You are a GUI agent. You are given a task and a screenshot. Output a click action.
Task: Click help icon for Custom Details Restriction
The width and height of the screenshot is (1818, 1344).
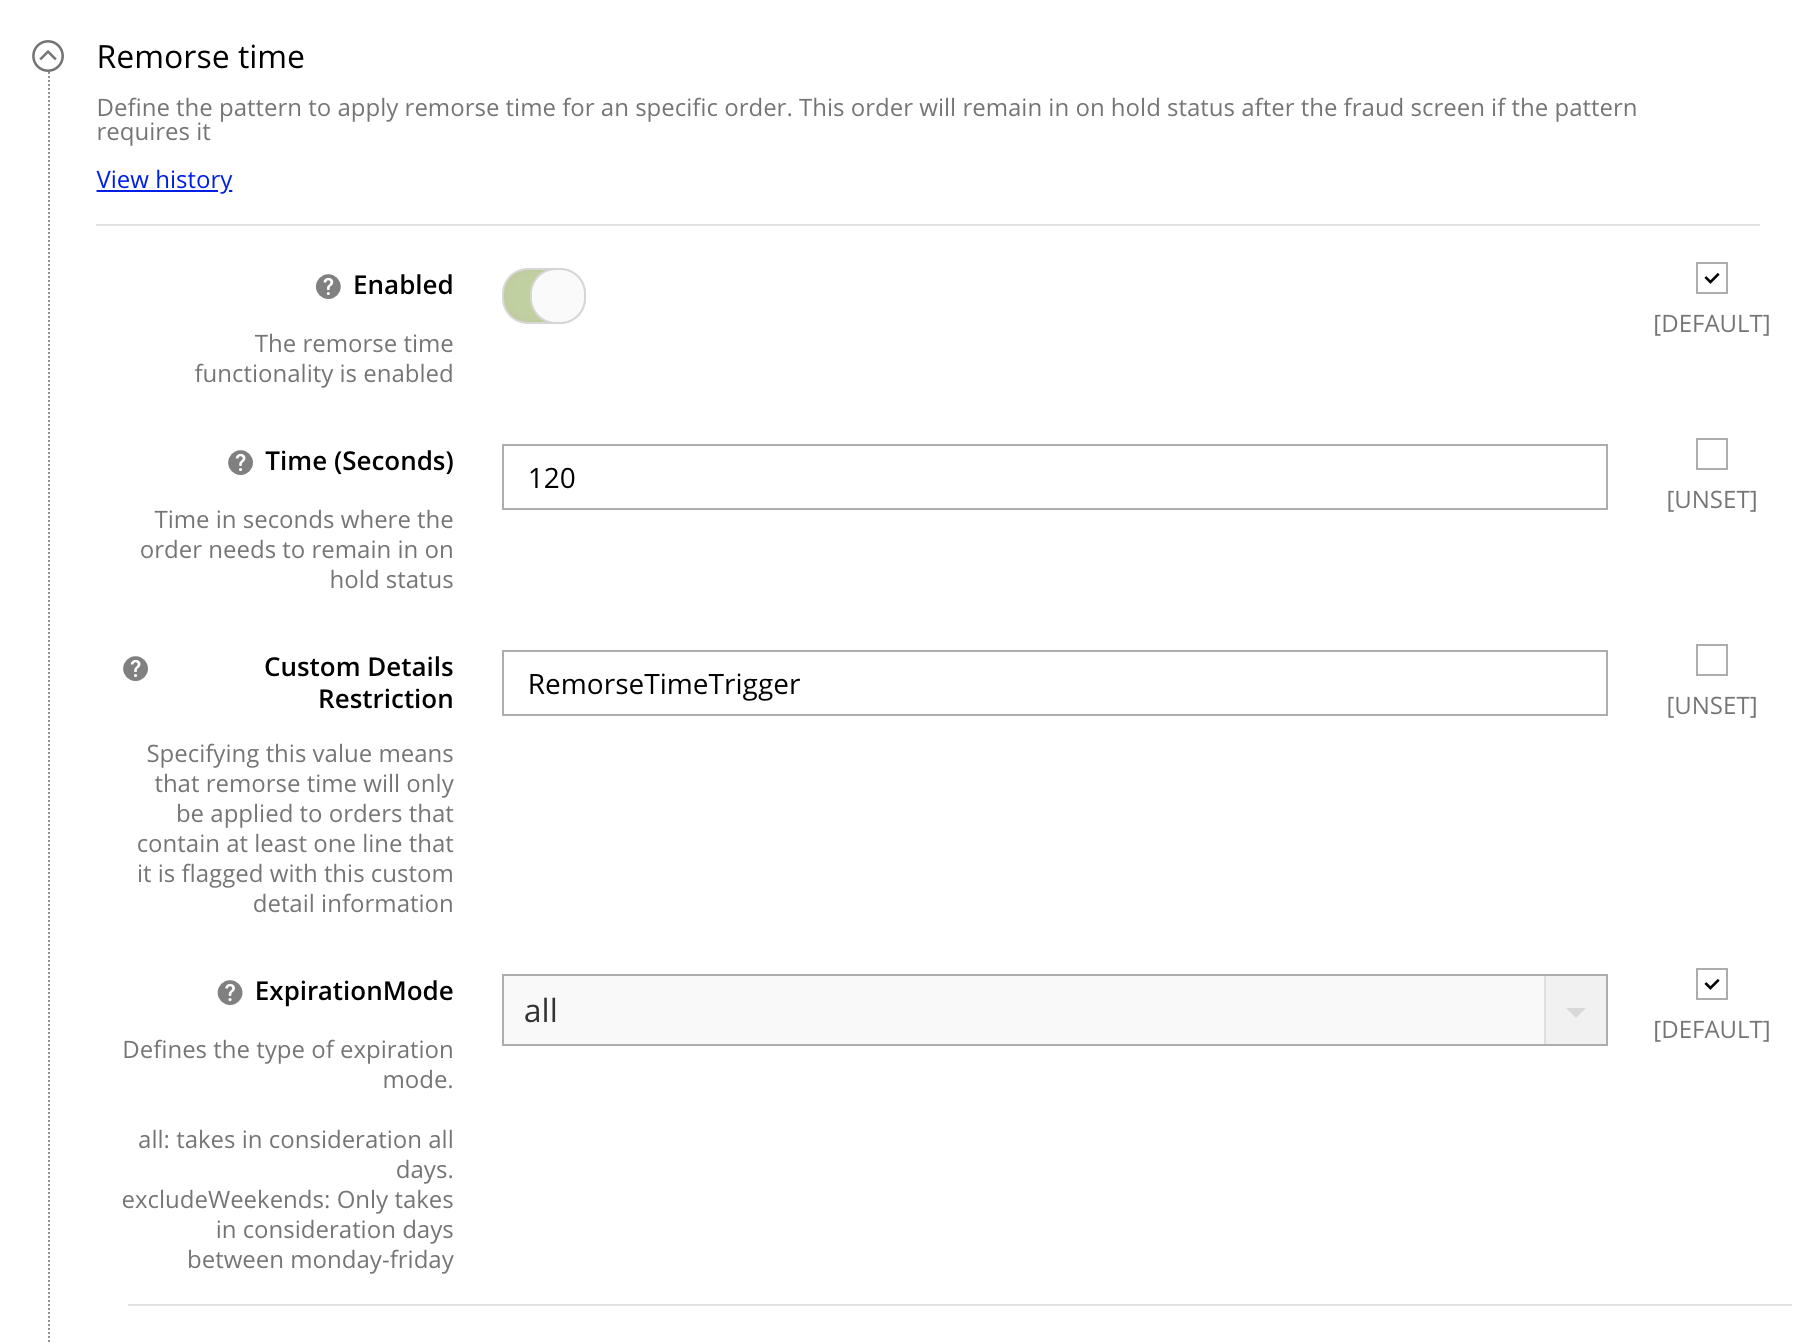[135, 669]
